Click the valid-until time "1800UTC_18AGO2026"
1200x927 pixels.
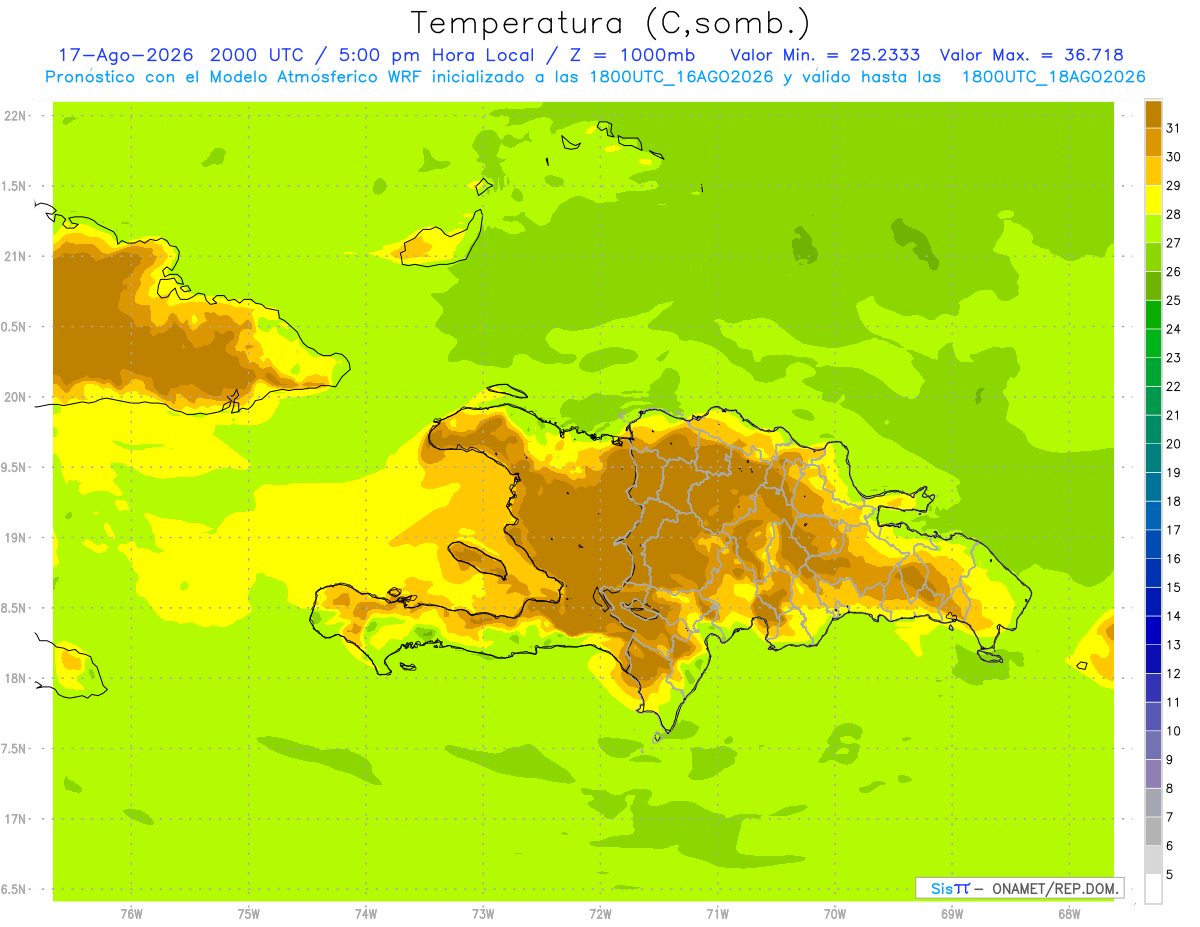coord(1053,77)
